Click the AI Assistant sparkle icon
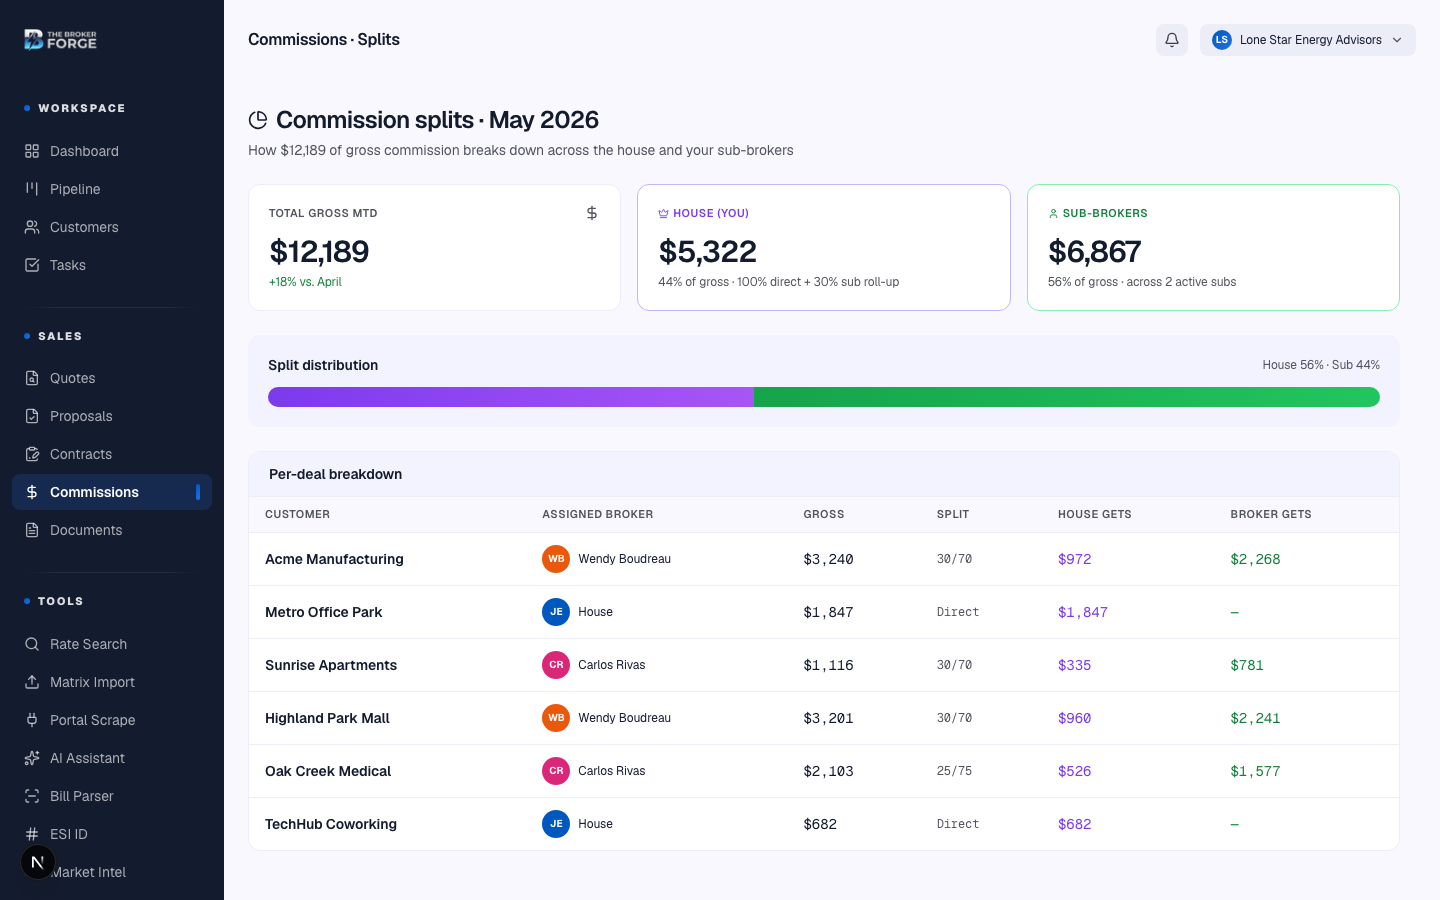Image resolution: width=1440 pixels, height=900 pixels. click(x=32, y=758)
